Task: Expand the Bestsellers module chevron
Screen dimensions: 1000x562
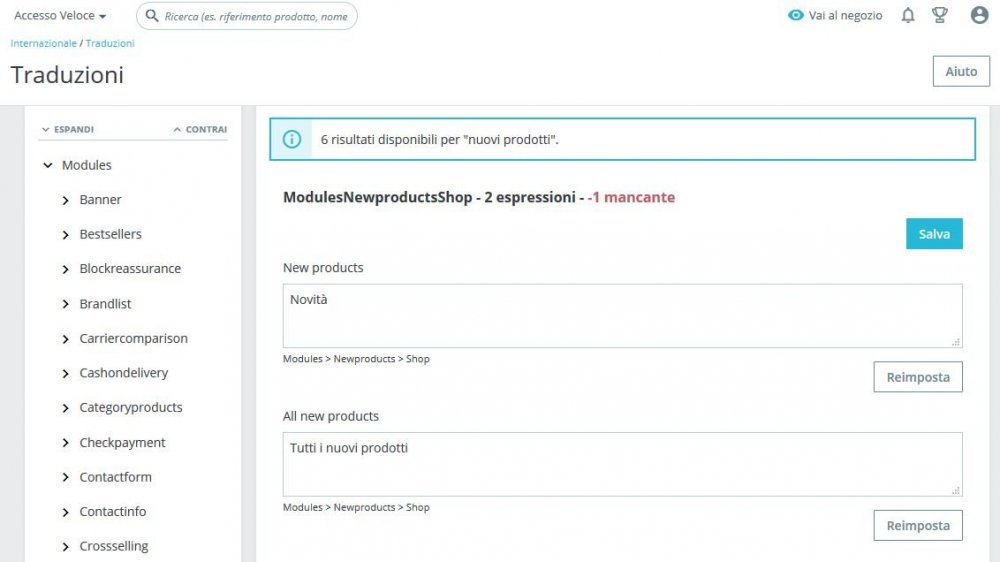Action: coord(66,234)
